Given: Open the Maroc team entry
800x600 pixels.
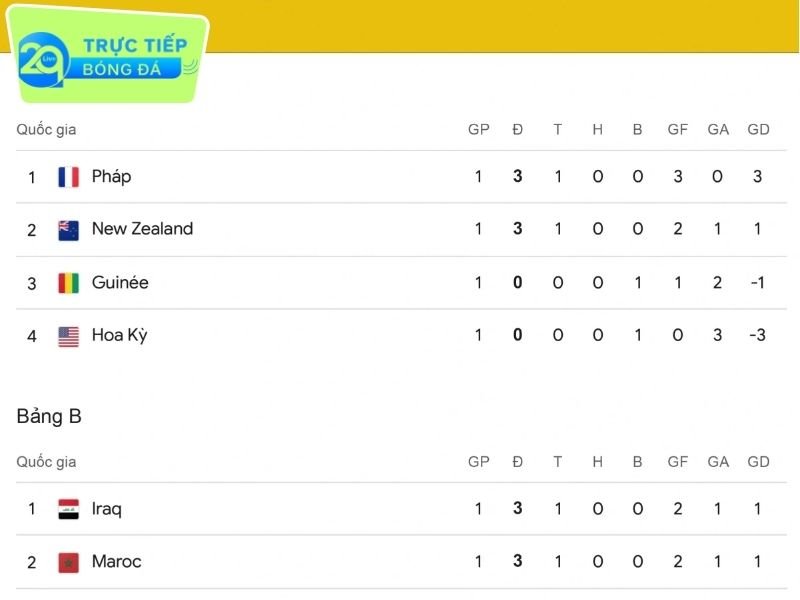Looking at the screenshot, I should point(116,562).
